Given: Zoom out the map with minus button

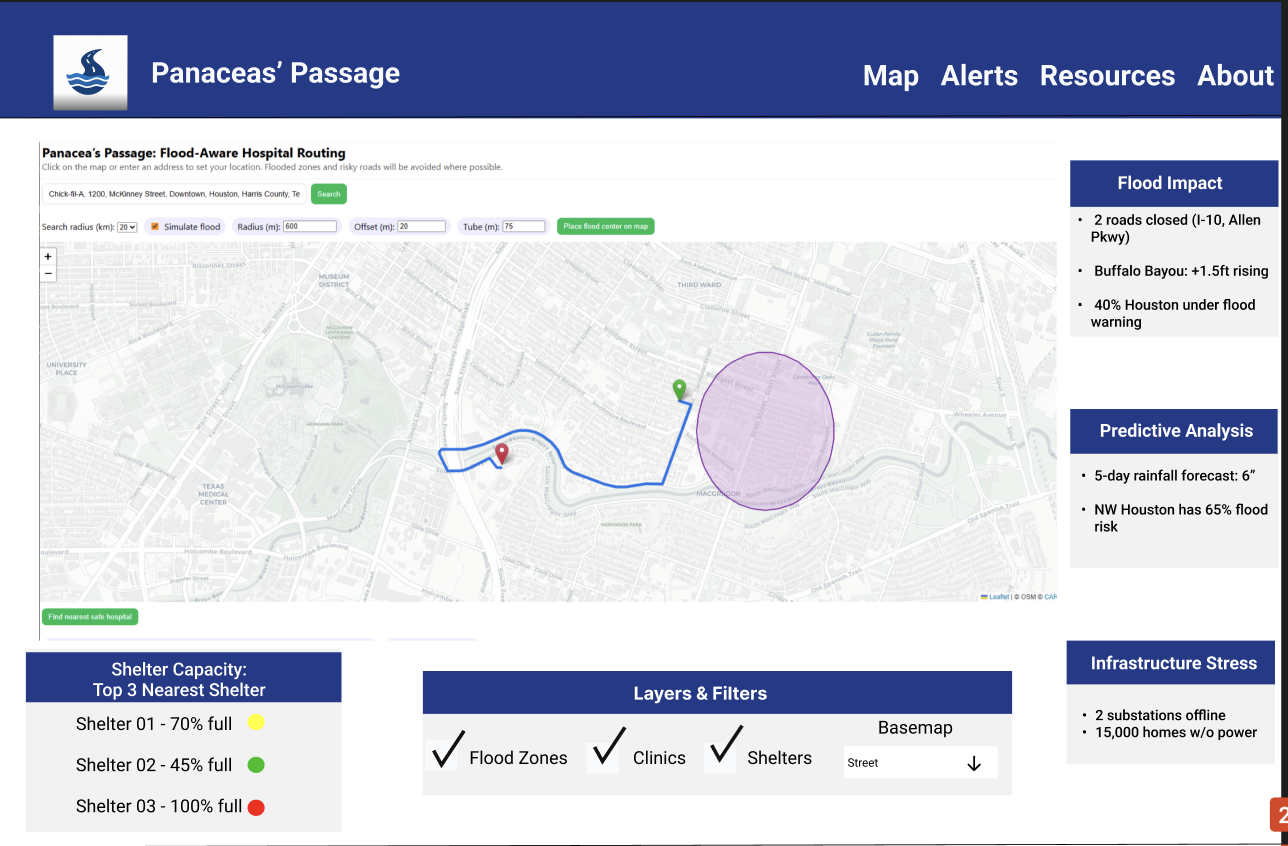Looking at the screenshot, I should coord(49,273).
